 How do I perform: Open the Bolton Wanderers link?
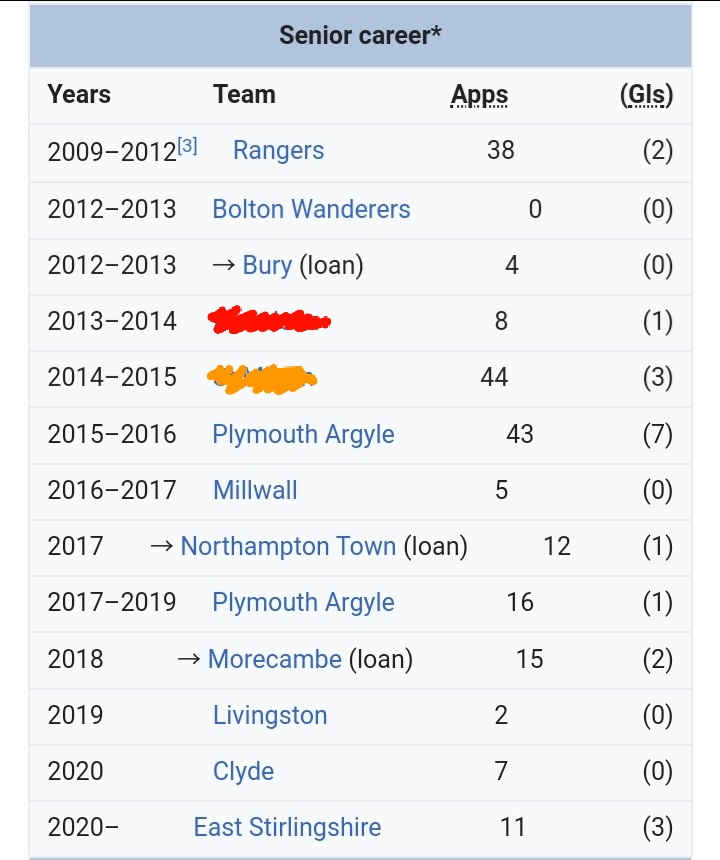tap(311, 209)
